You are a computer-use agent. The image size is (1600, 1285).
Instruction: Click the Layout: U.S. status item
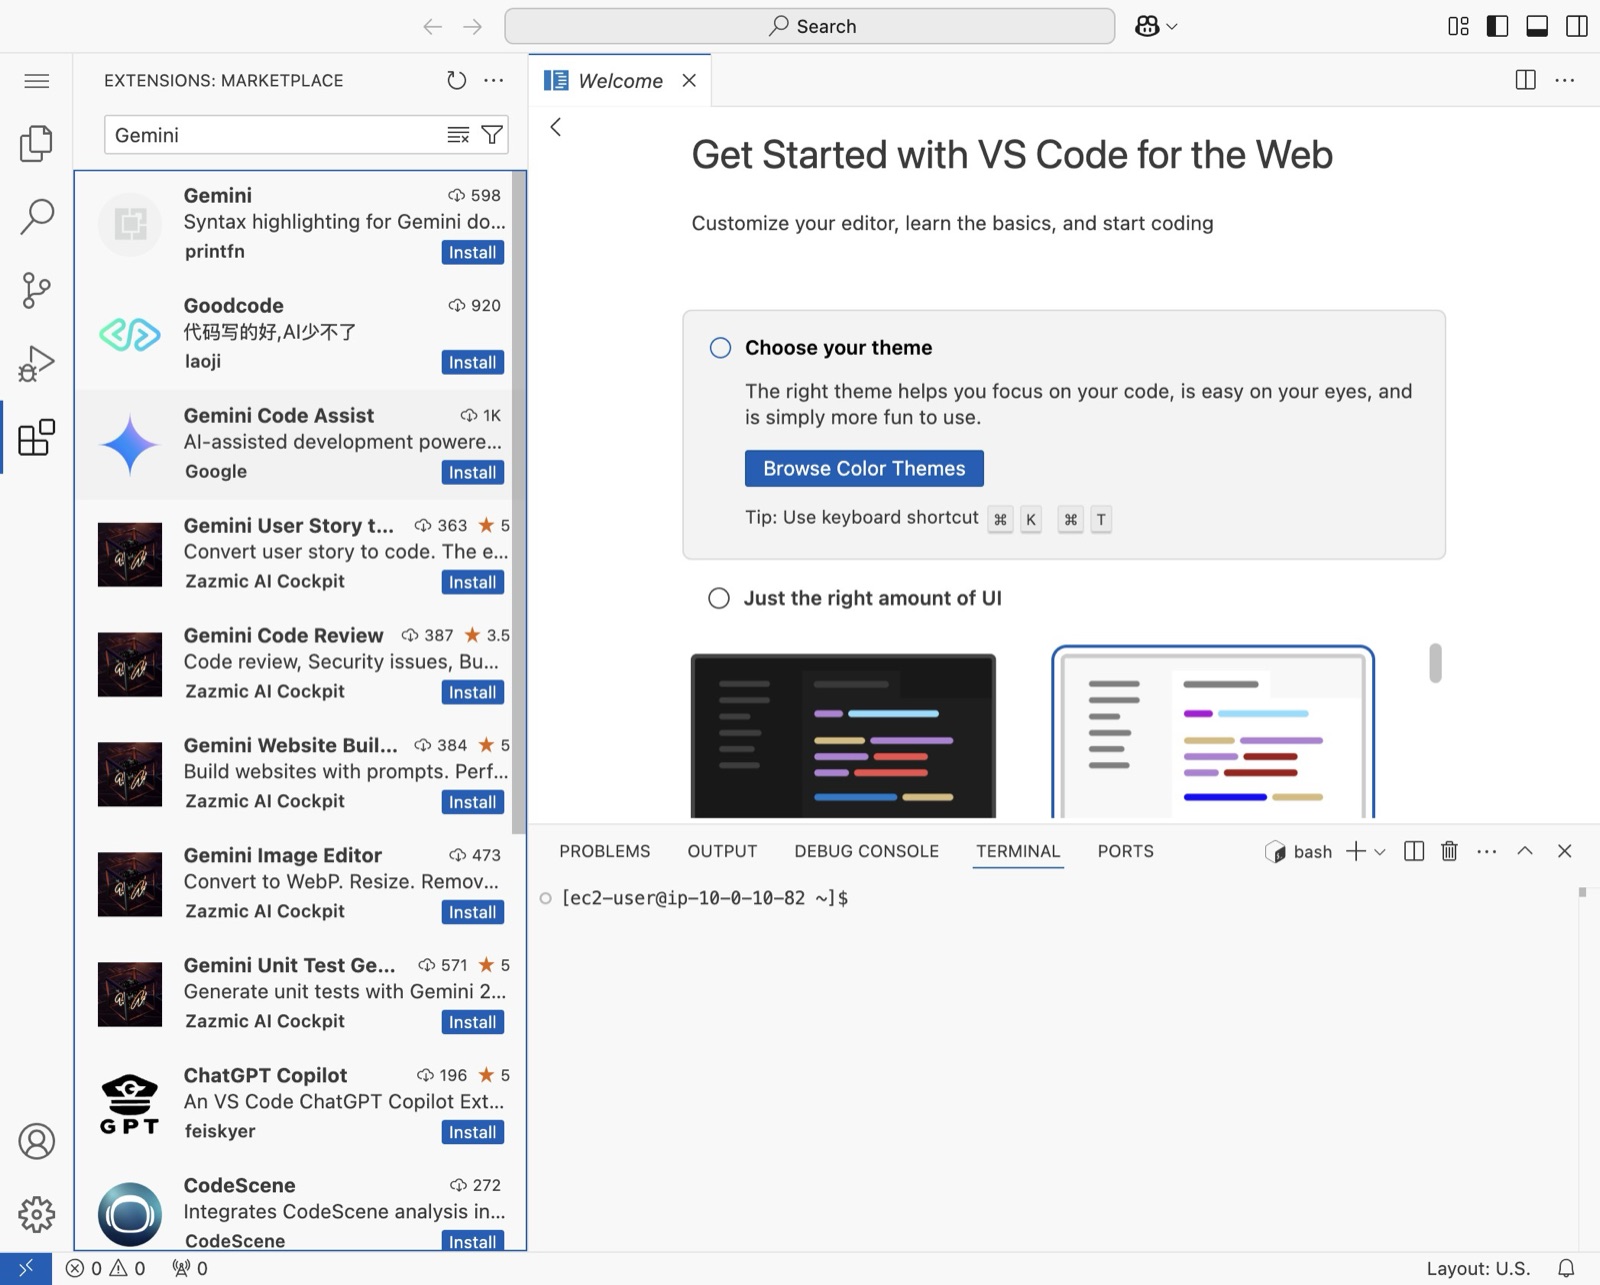coord(1478,1268)
